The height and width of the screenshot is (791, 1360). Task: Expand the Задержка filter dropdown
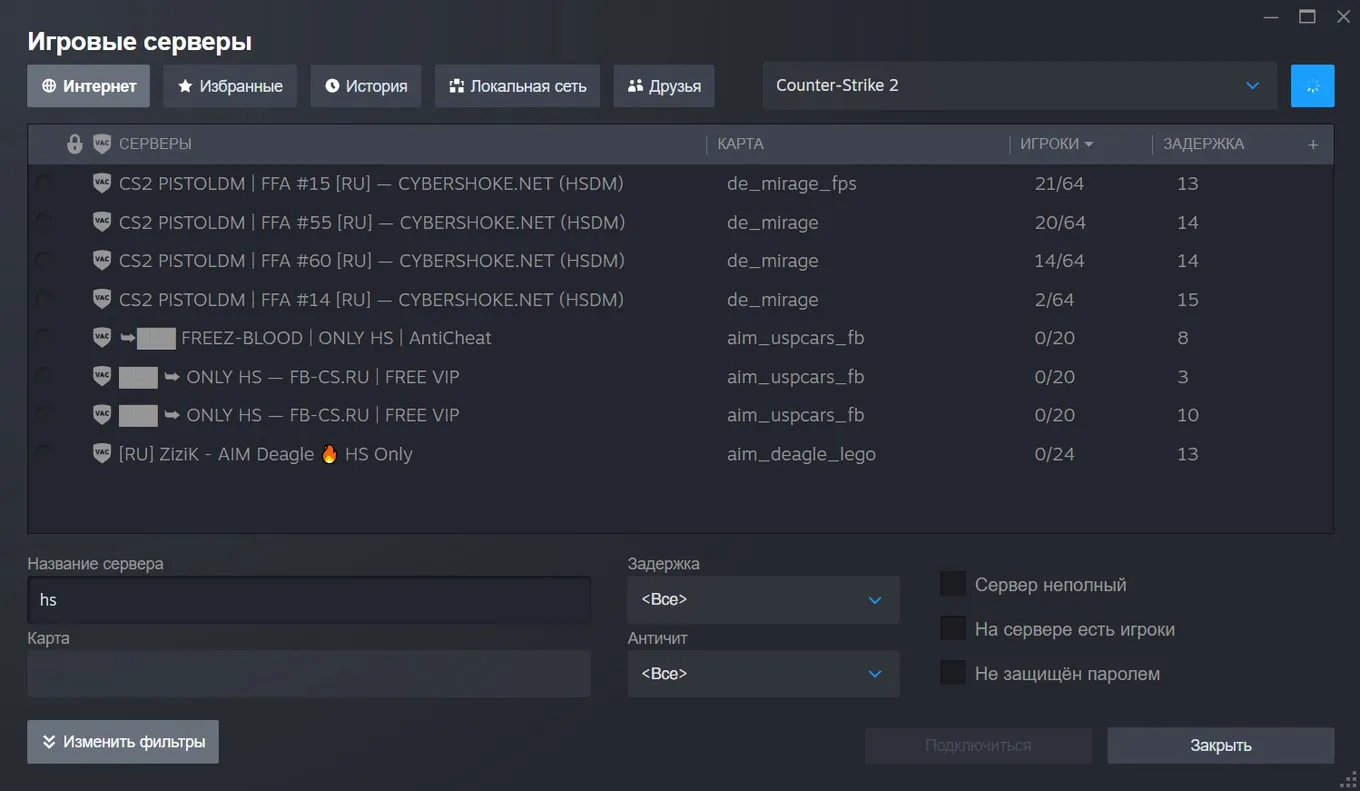tap(763, 600)
